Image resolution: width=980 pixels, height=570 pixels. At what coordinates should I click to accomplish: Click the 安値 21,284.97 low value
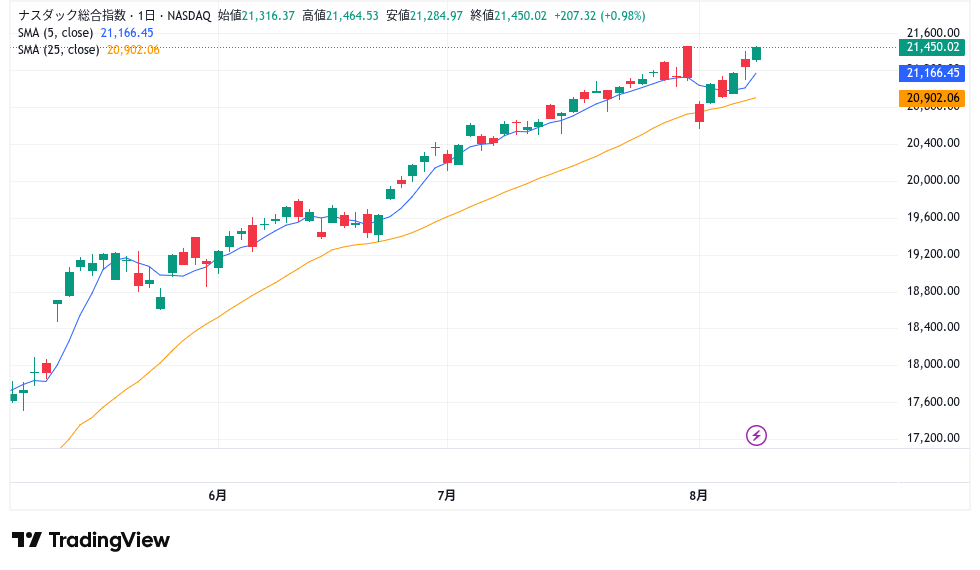point(424,16)
